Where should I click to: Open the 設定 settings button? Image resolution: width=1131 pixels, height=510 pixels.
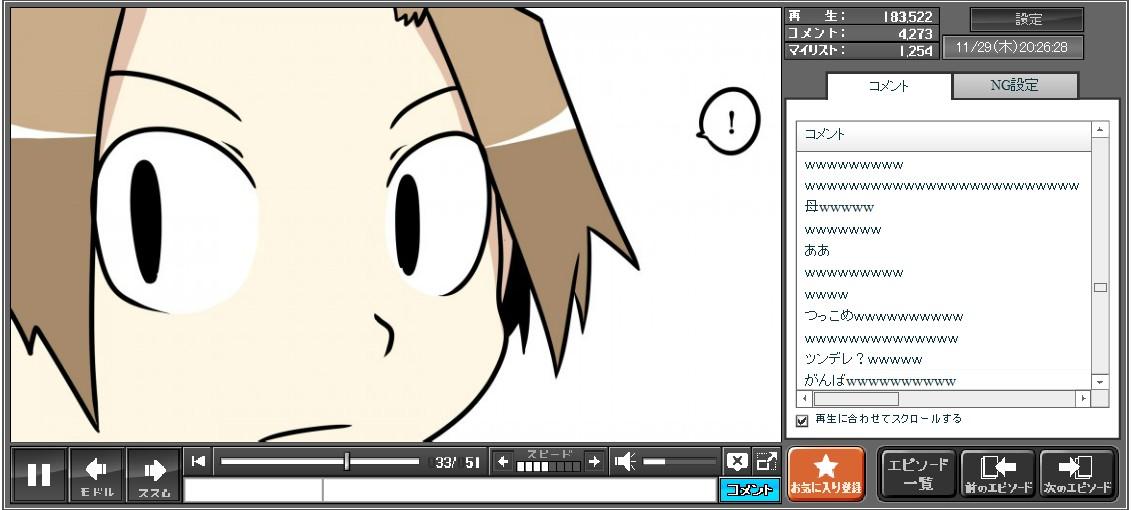pos(1027,19)
